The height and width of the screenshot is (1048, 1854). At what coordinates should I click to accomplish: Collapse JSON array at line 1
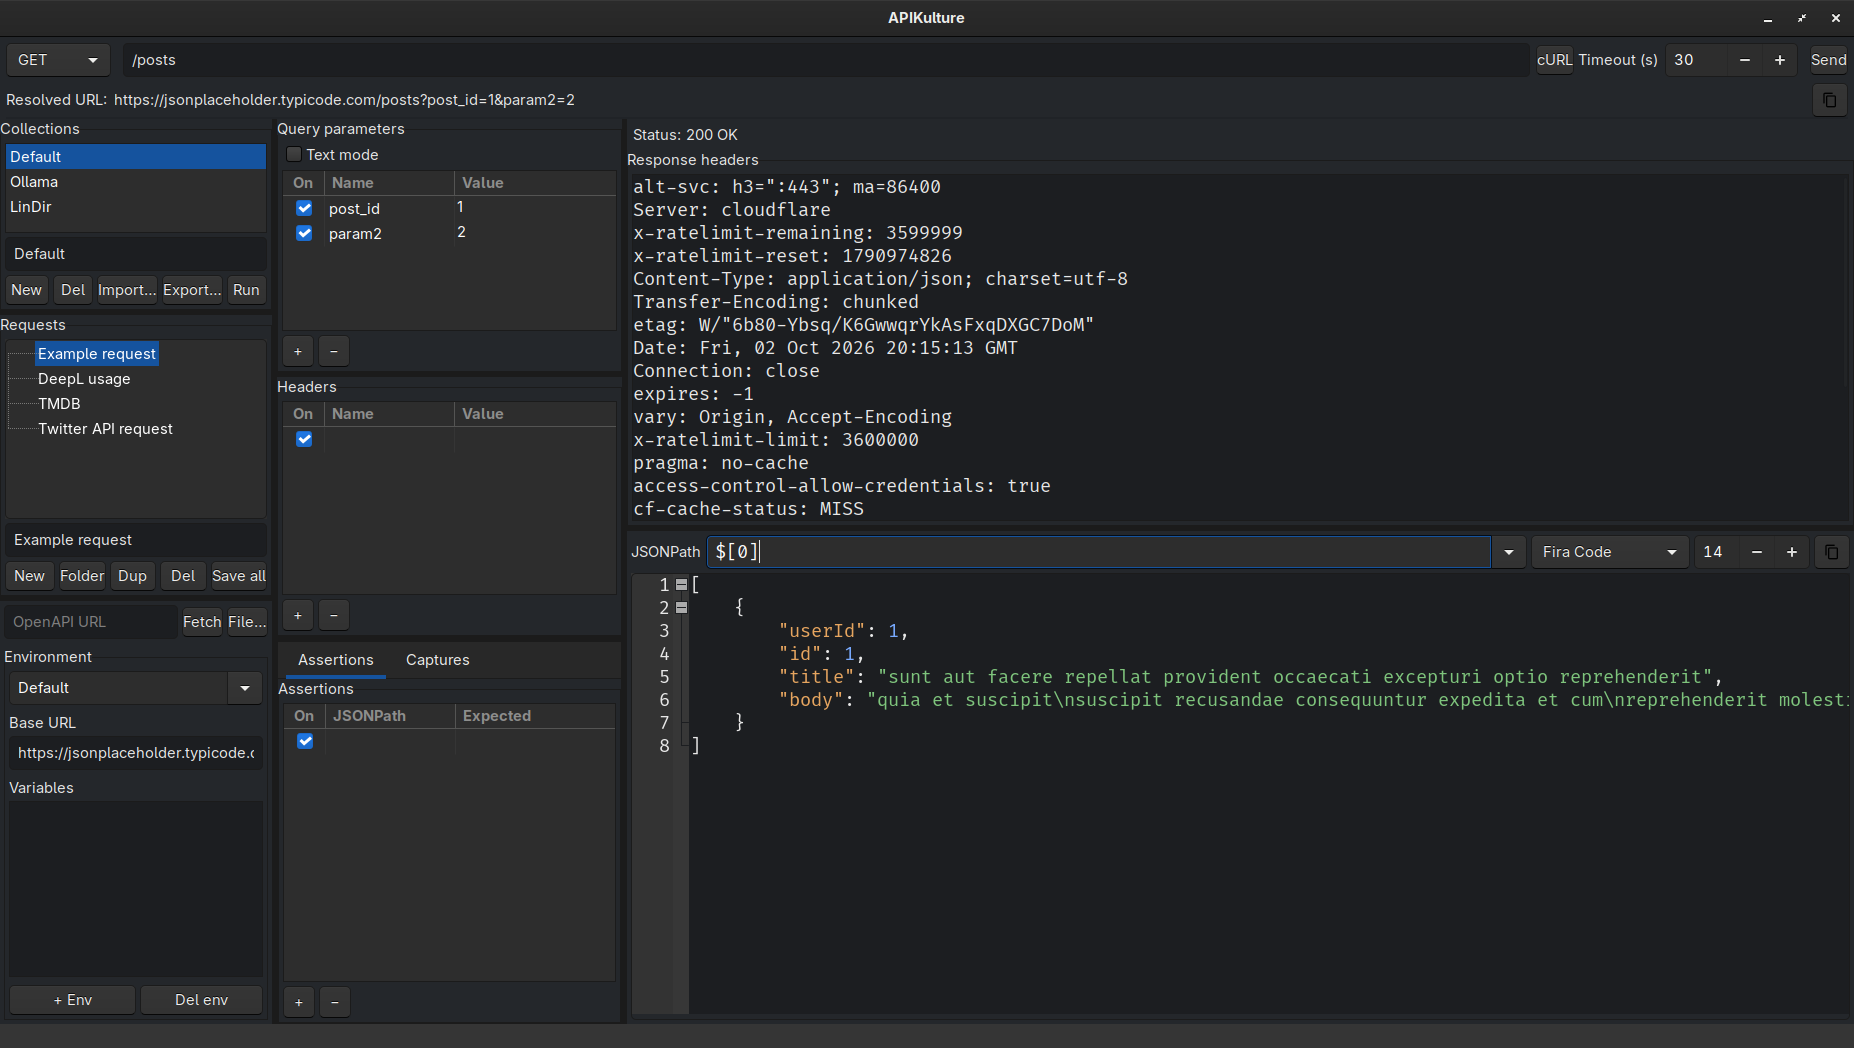[x=682, y=585]
